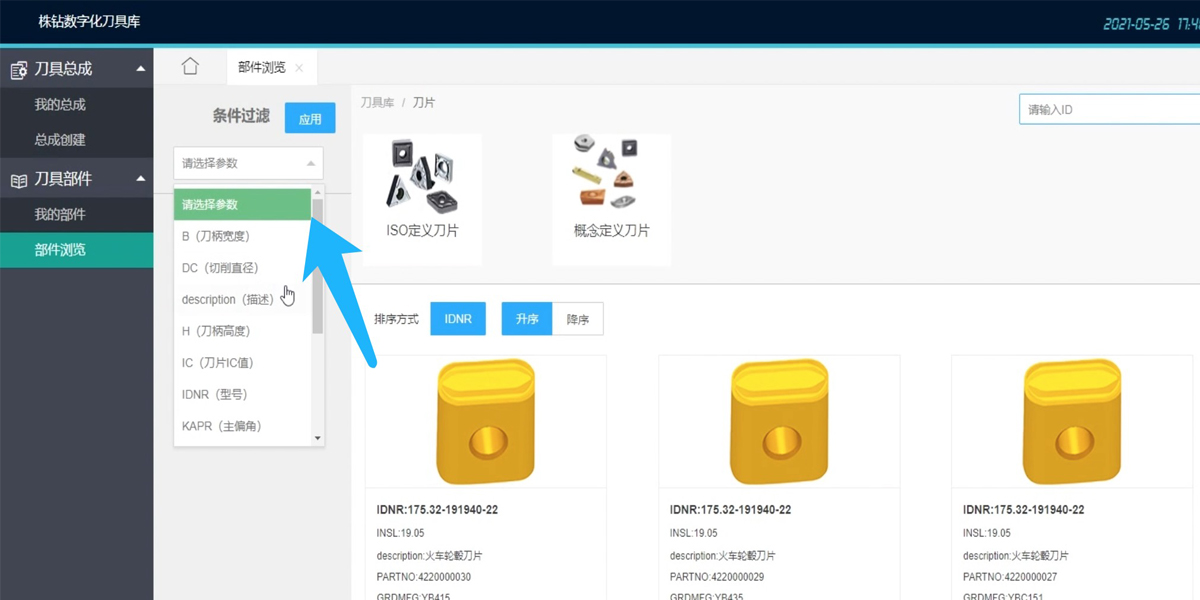Close the 部件浏览 tab
The height and width of the screenshot is (600, 1200).
coord(299,68)
